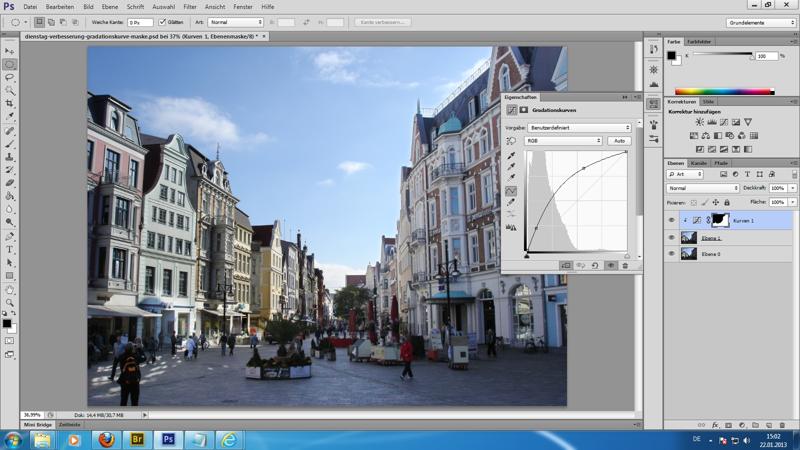Toggle the Glätten checkbox

tap(163, 22)
